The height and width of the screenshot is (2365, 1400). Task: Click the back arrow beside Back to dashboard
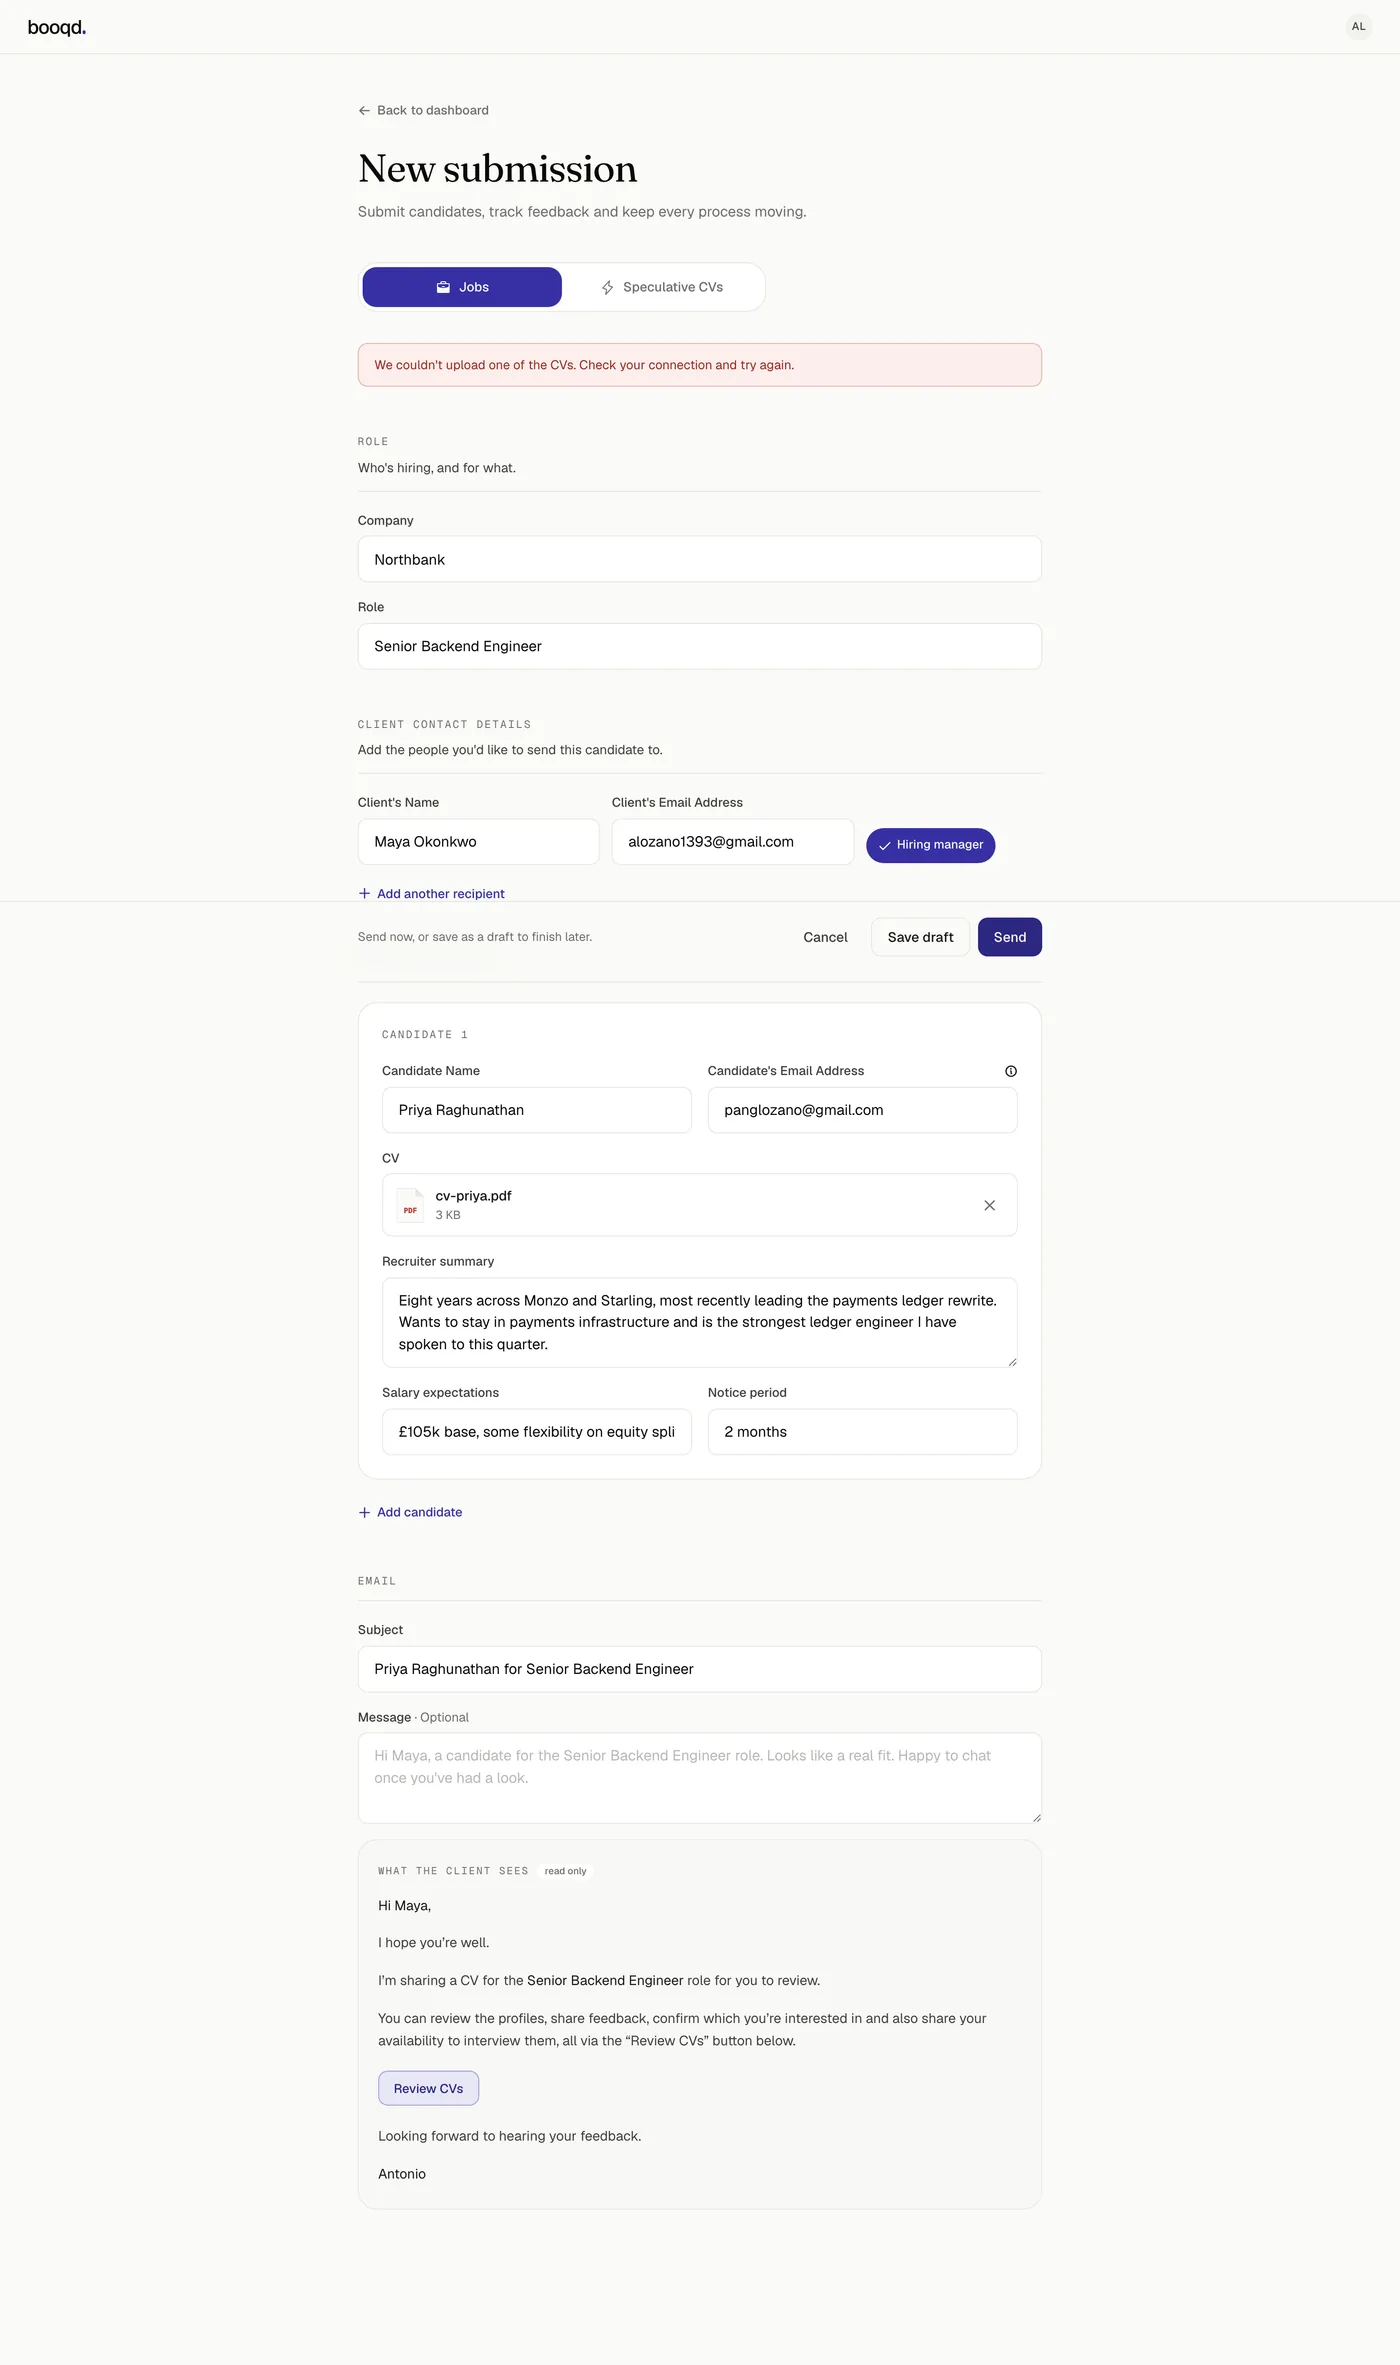click(364, 111)
